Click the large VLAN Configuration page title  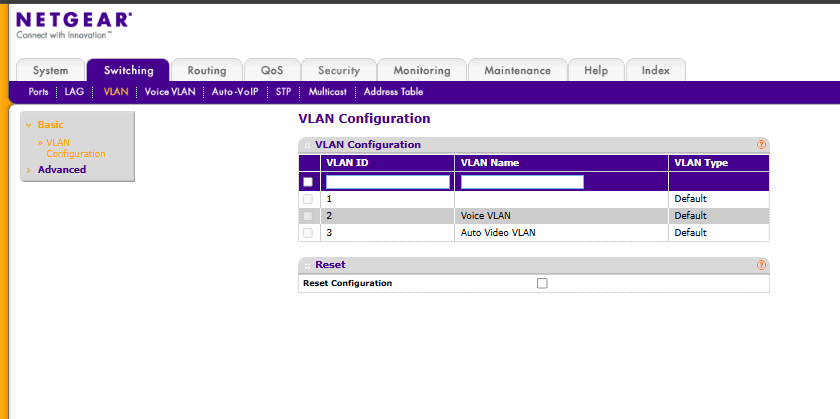364,118
